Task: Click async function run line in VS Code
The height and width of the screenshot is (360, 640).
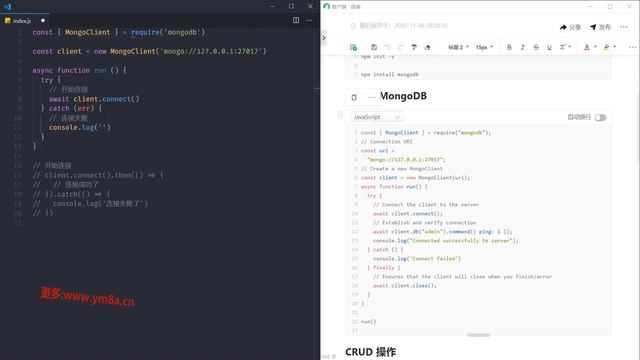Action: (80, 70)
